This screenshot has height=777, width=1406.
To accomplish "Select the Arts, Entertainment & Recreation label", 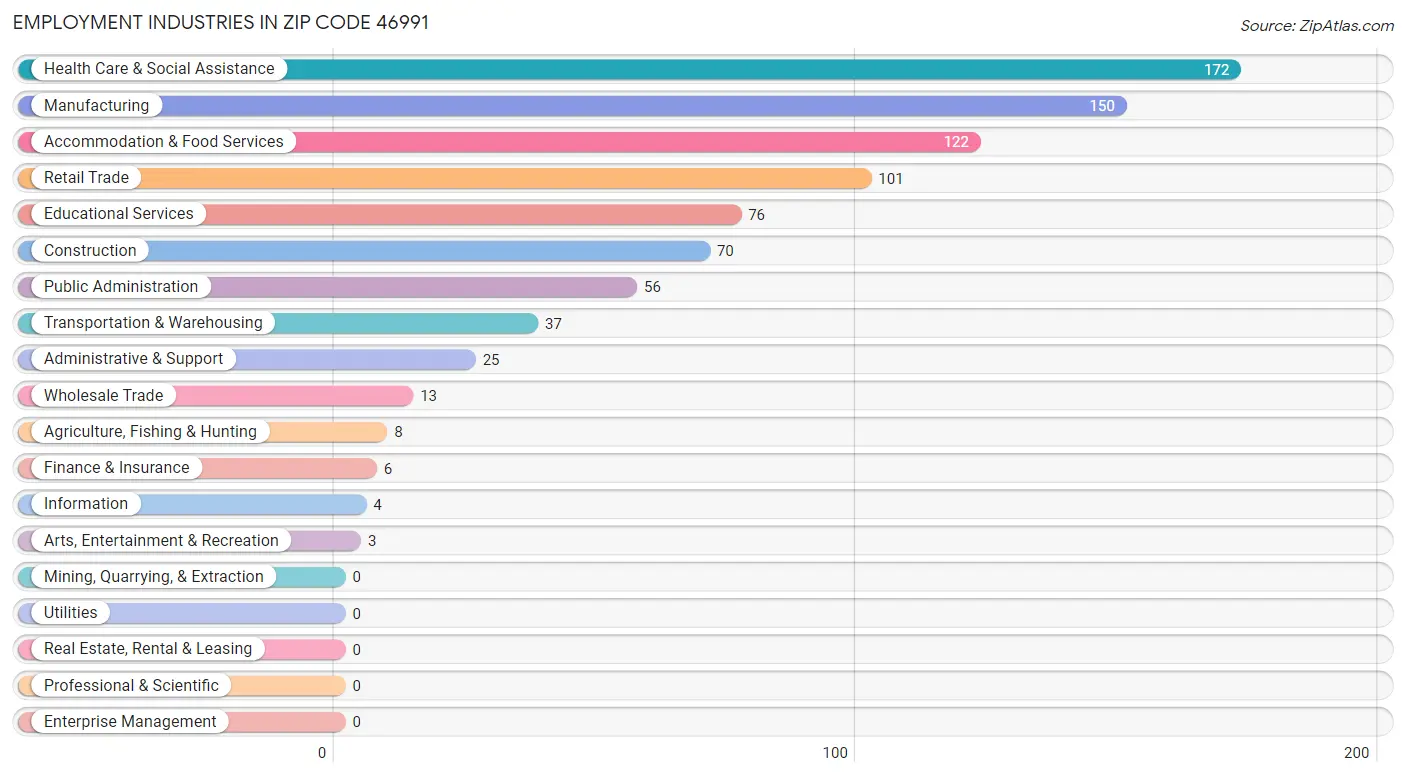I will point(161,540).
